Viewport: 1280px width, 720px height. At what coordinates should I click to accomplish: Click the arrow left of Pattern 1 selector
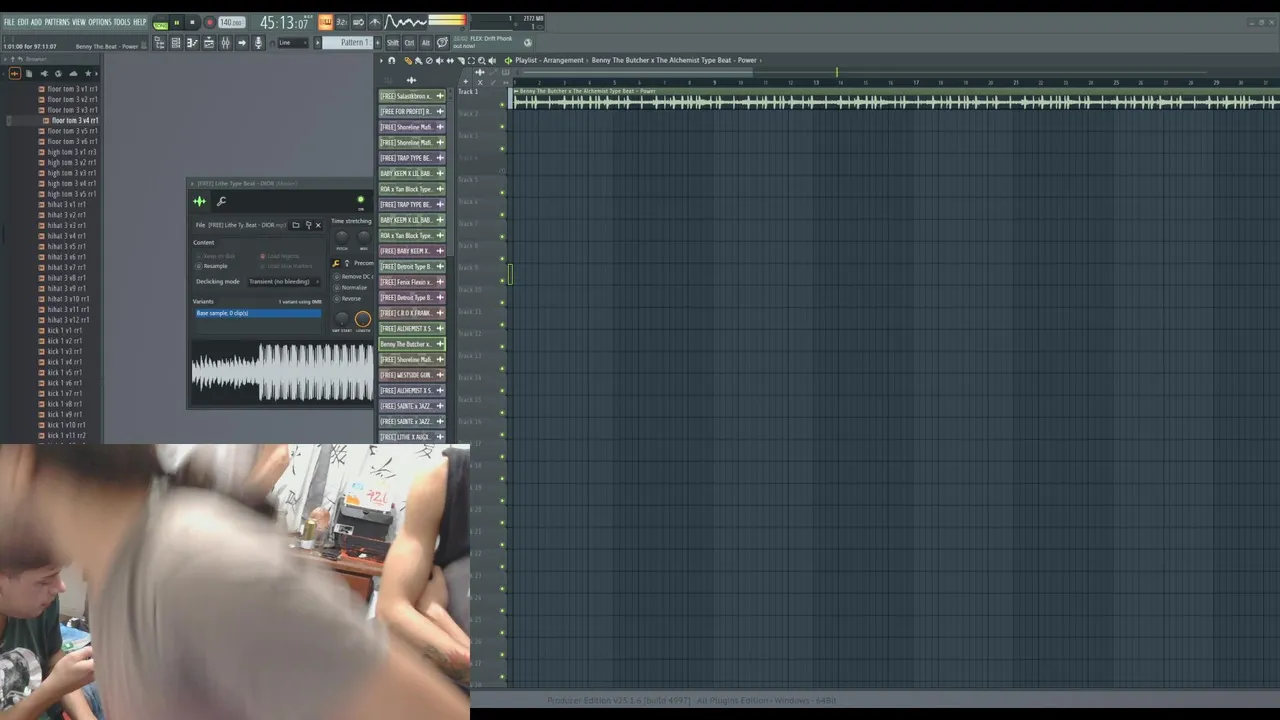pyautogui.click(x=319, y=43)
